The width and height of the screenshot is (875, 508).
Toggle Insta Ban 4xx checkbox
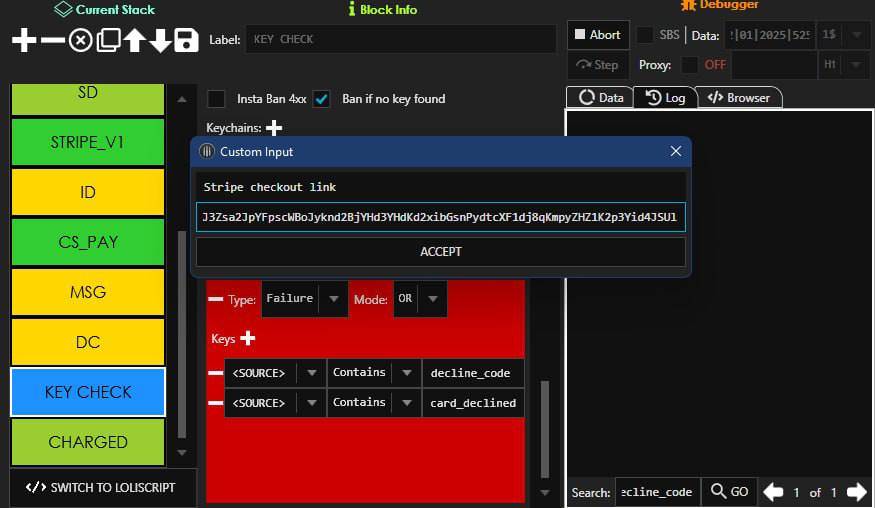pos(216,99)
